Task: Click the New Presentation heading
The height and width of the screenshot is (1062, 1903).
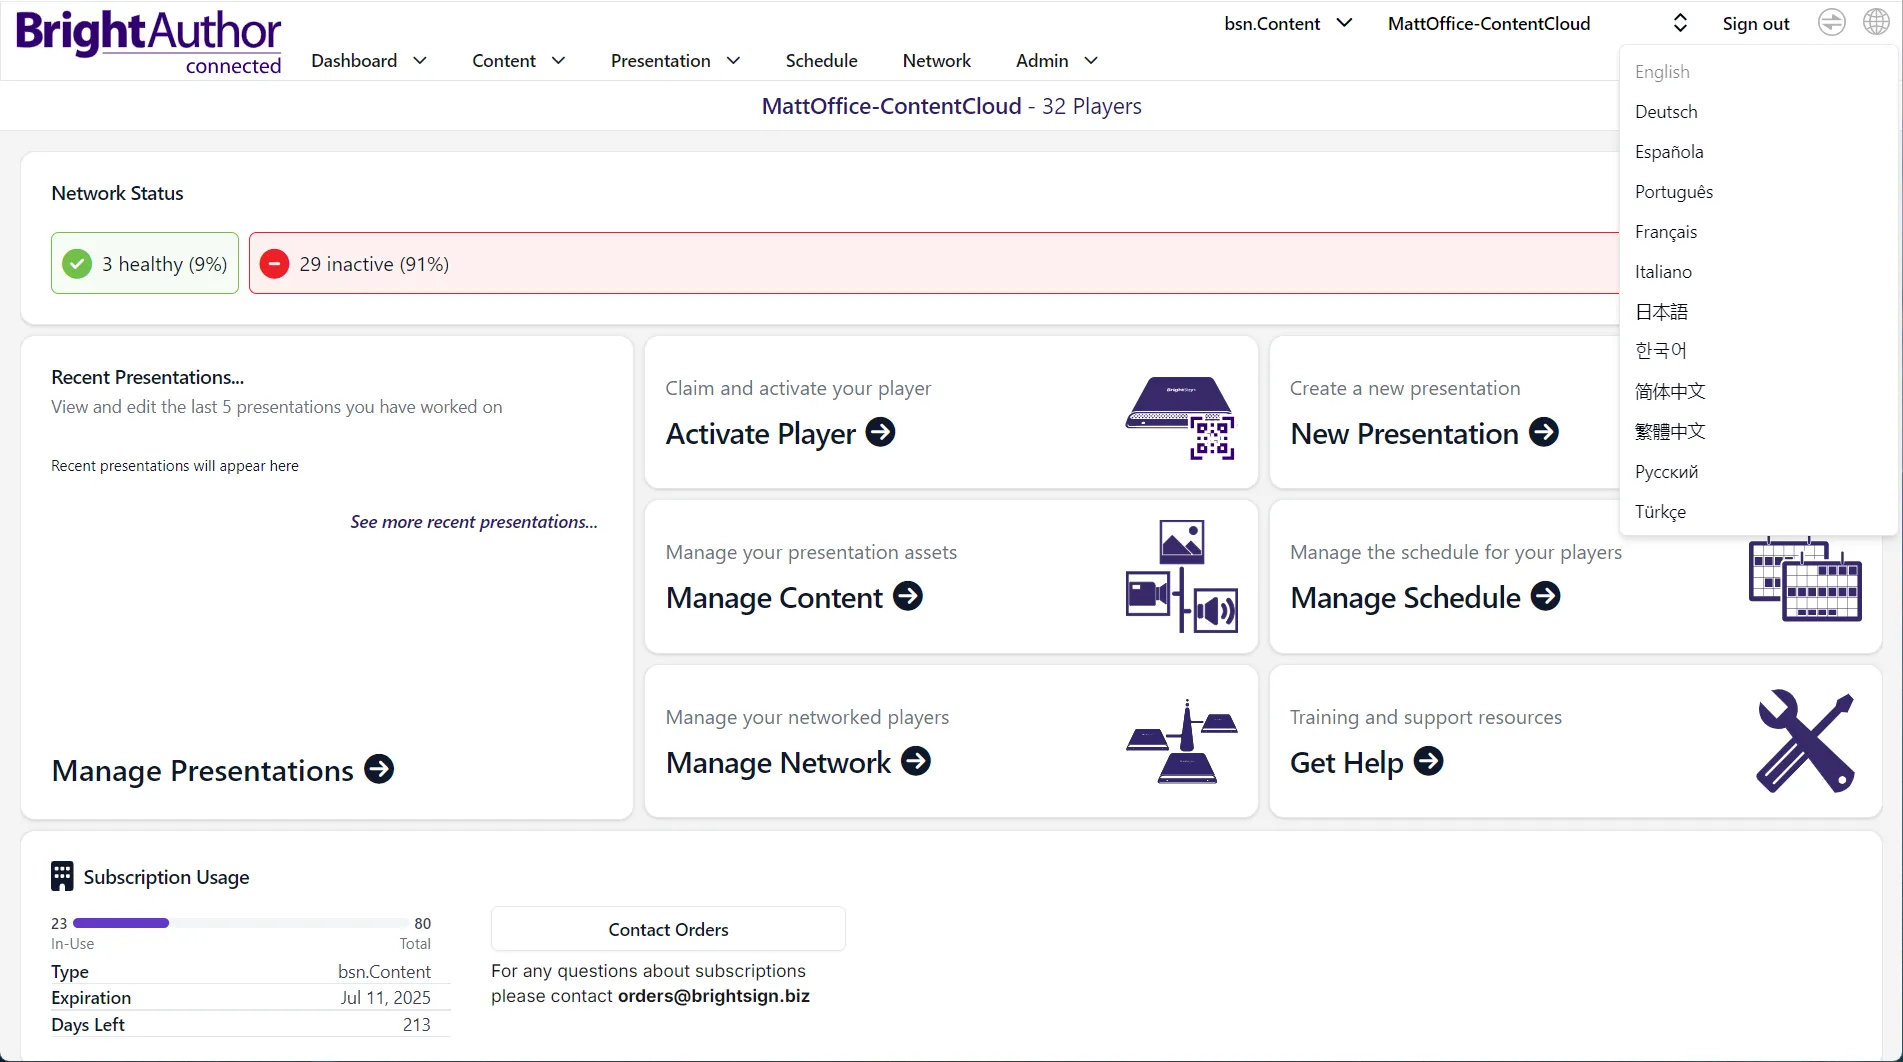Action: (1404, 433)
